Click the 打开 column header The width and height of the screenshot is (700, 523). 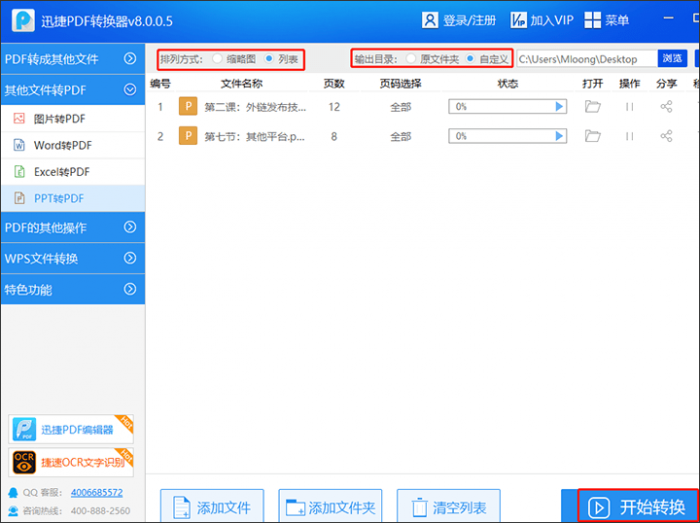coord(593,83)
